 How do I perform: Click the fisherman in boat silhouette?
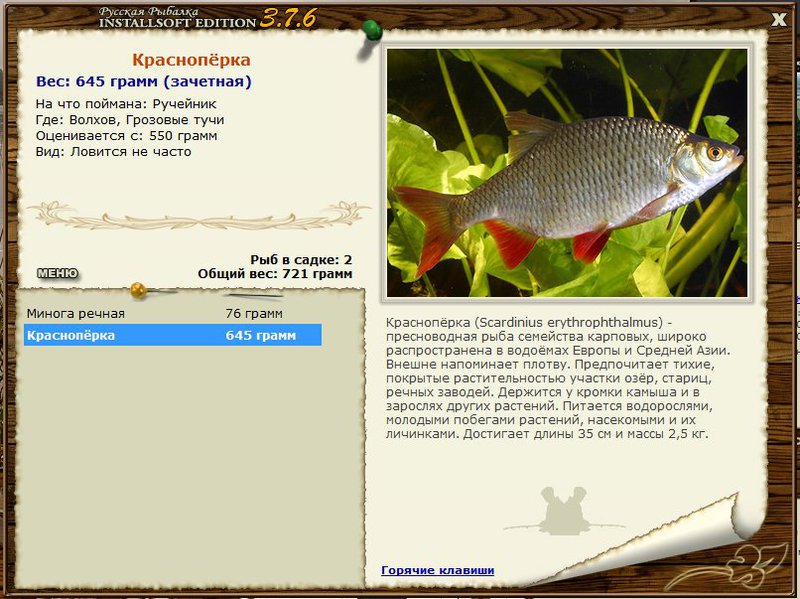[563, 511]
